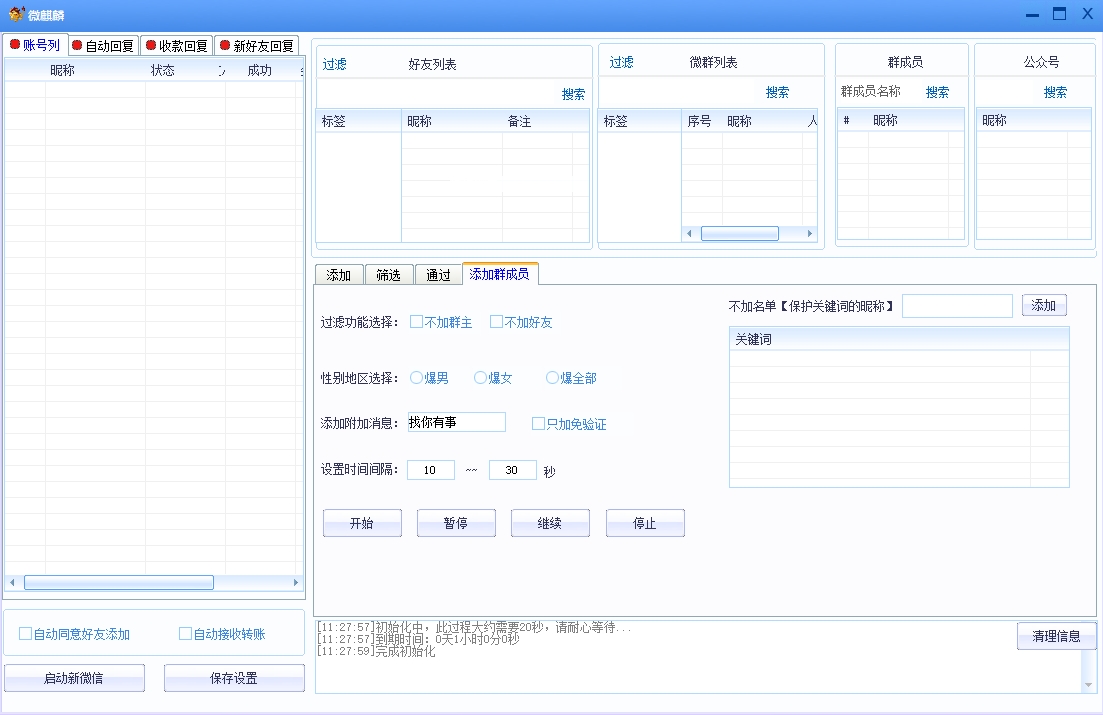Tick the 不加好友 checkbox
The height and width of the screenshot is (715, 1103).
coord(496,322)
